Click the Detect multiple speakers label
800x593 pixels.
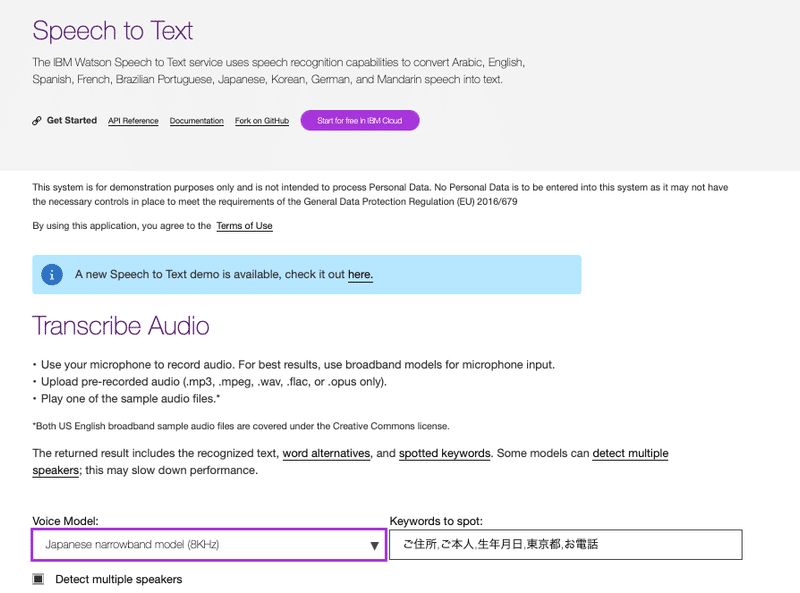[119, 579]
